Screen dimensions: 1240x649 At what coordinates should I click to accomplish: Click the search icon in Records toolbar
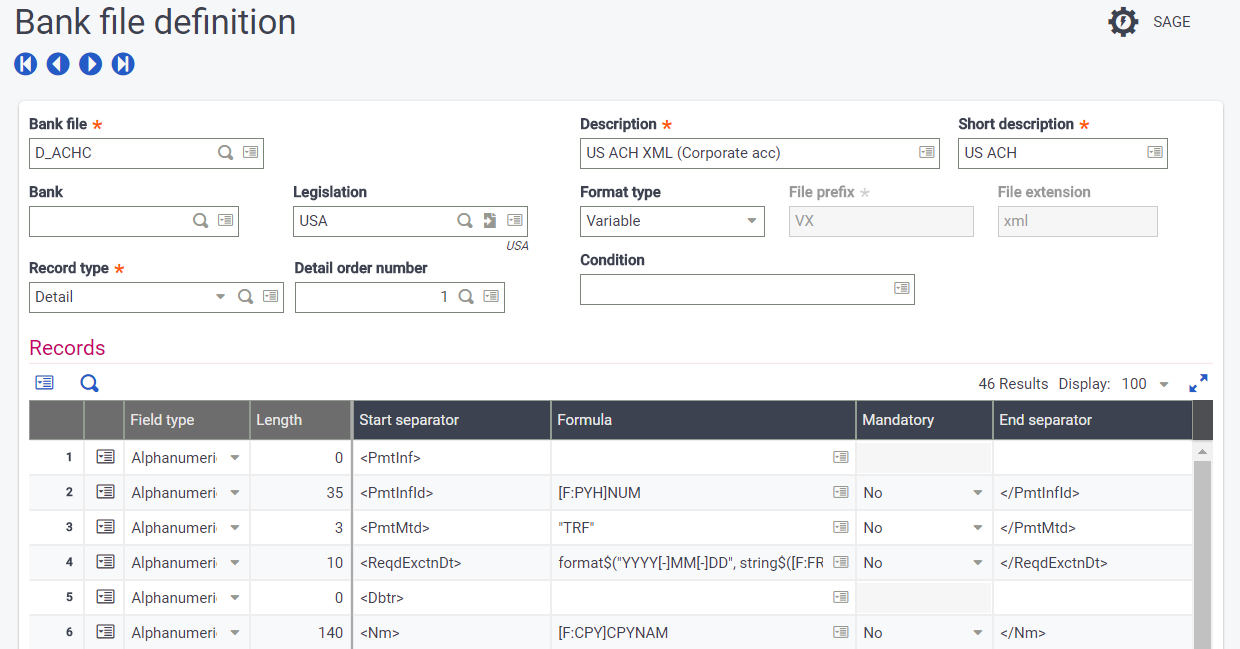coord(90,383)
